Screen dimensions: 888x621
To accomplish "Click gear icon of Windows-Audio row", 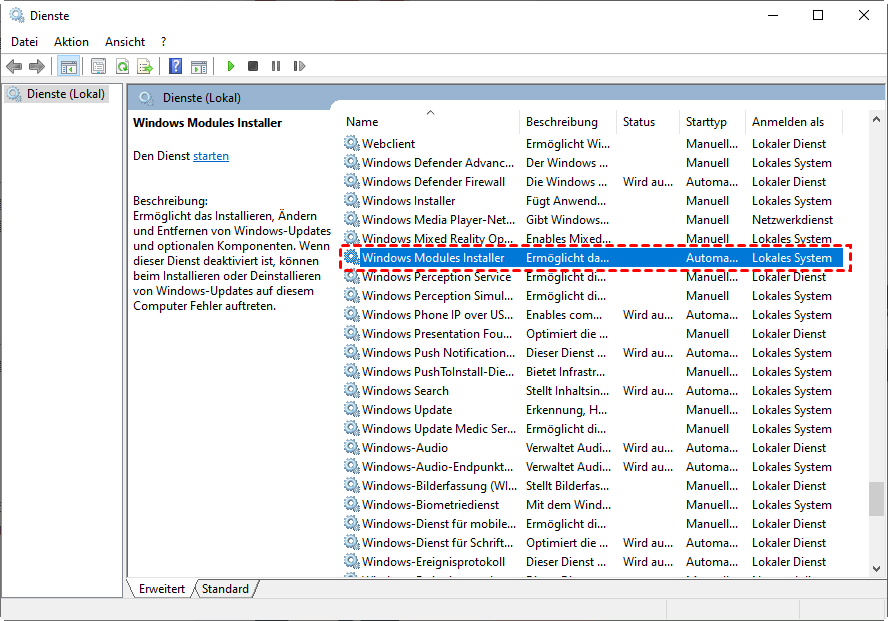I will tap(352, 447).
